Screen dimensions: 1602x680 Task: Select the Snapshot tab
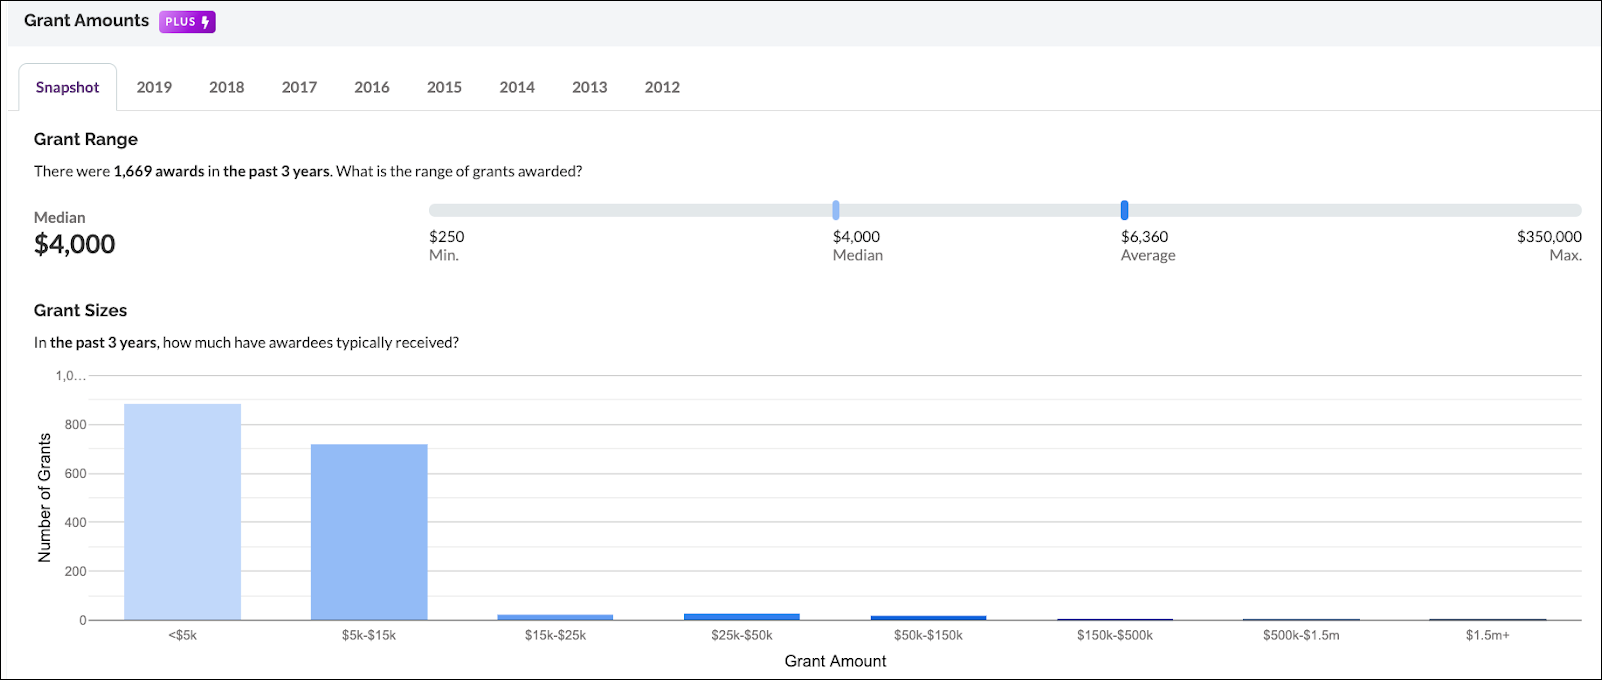(x=68, y=87)
